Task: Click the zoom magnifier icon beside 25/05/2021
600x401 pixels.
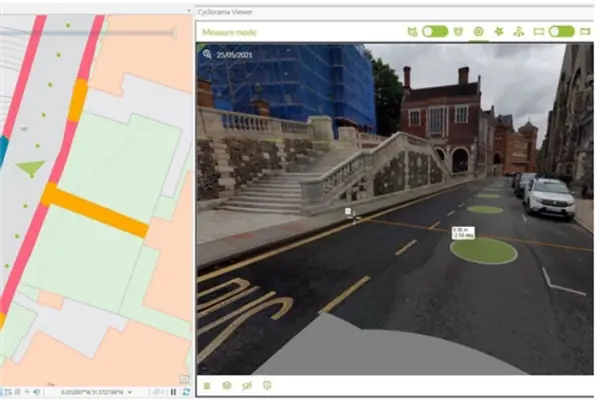Action: tap(206, 54)
